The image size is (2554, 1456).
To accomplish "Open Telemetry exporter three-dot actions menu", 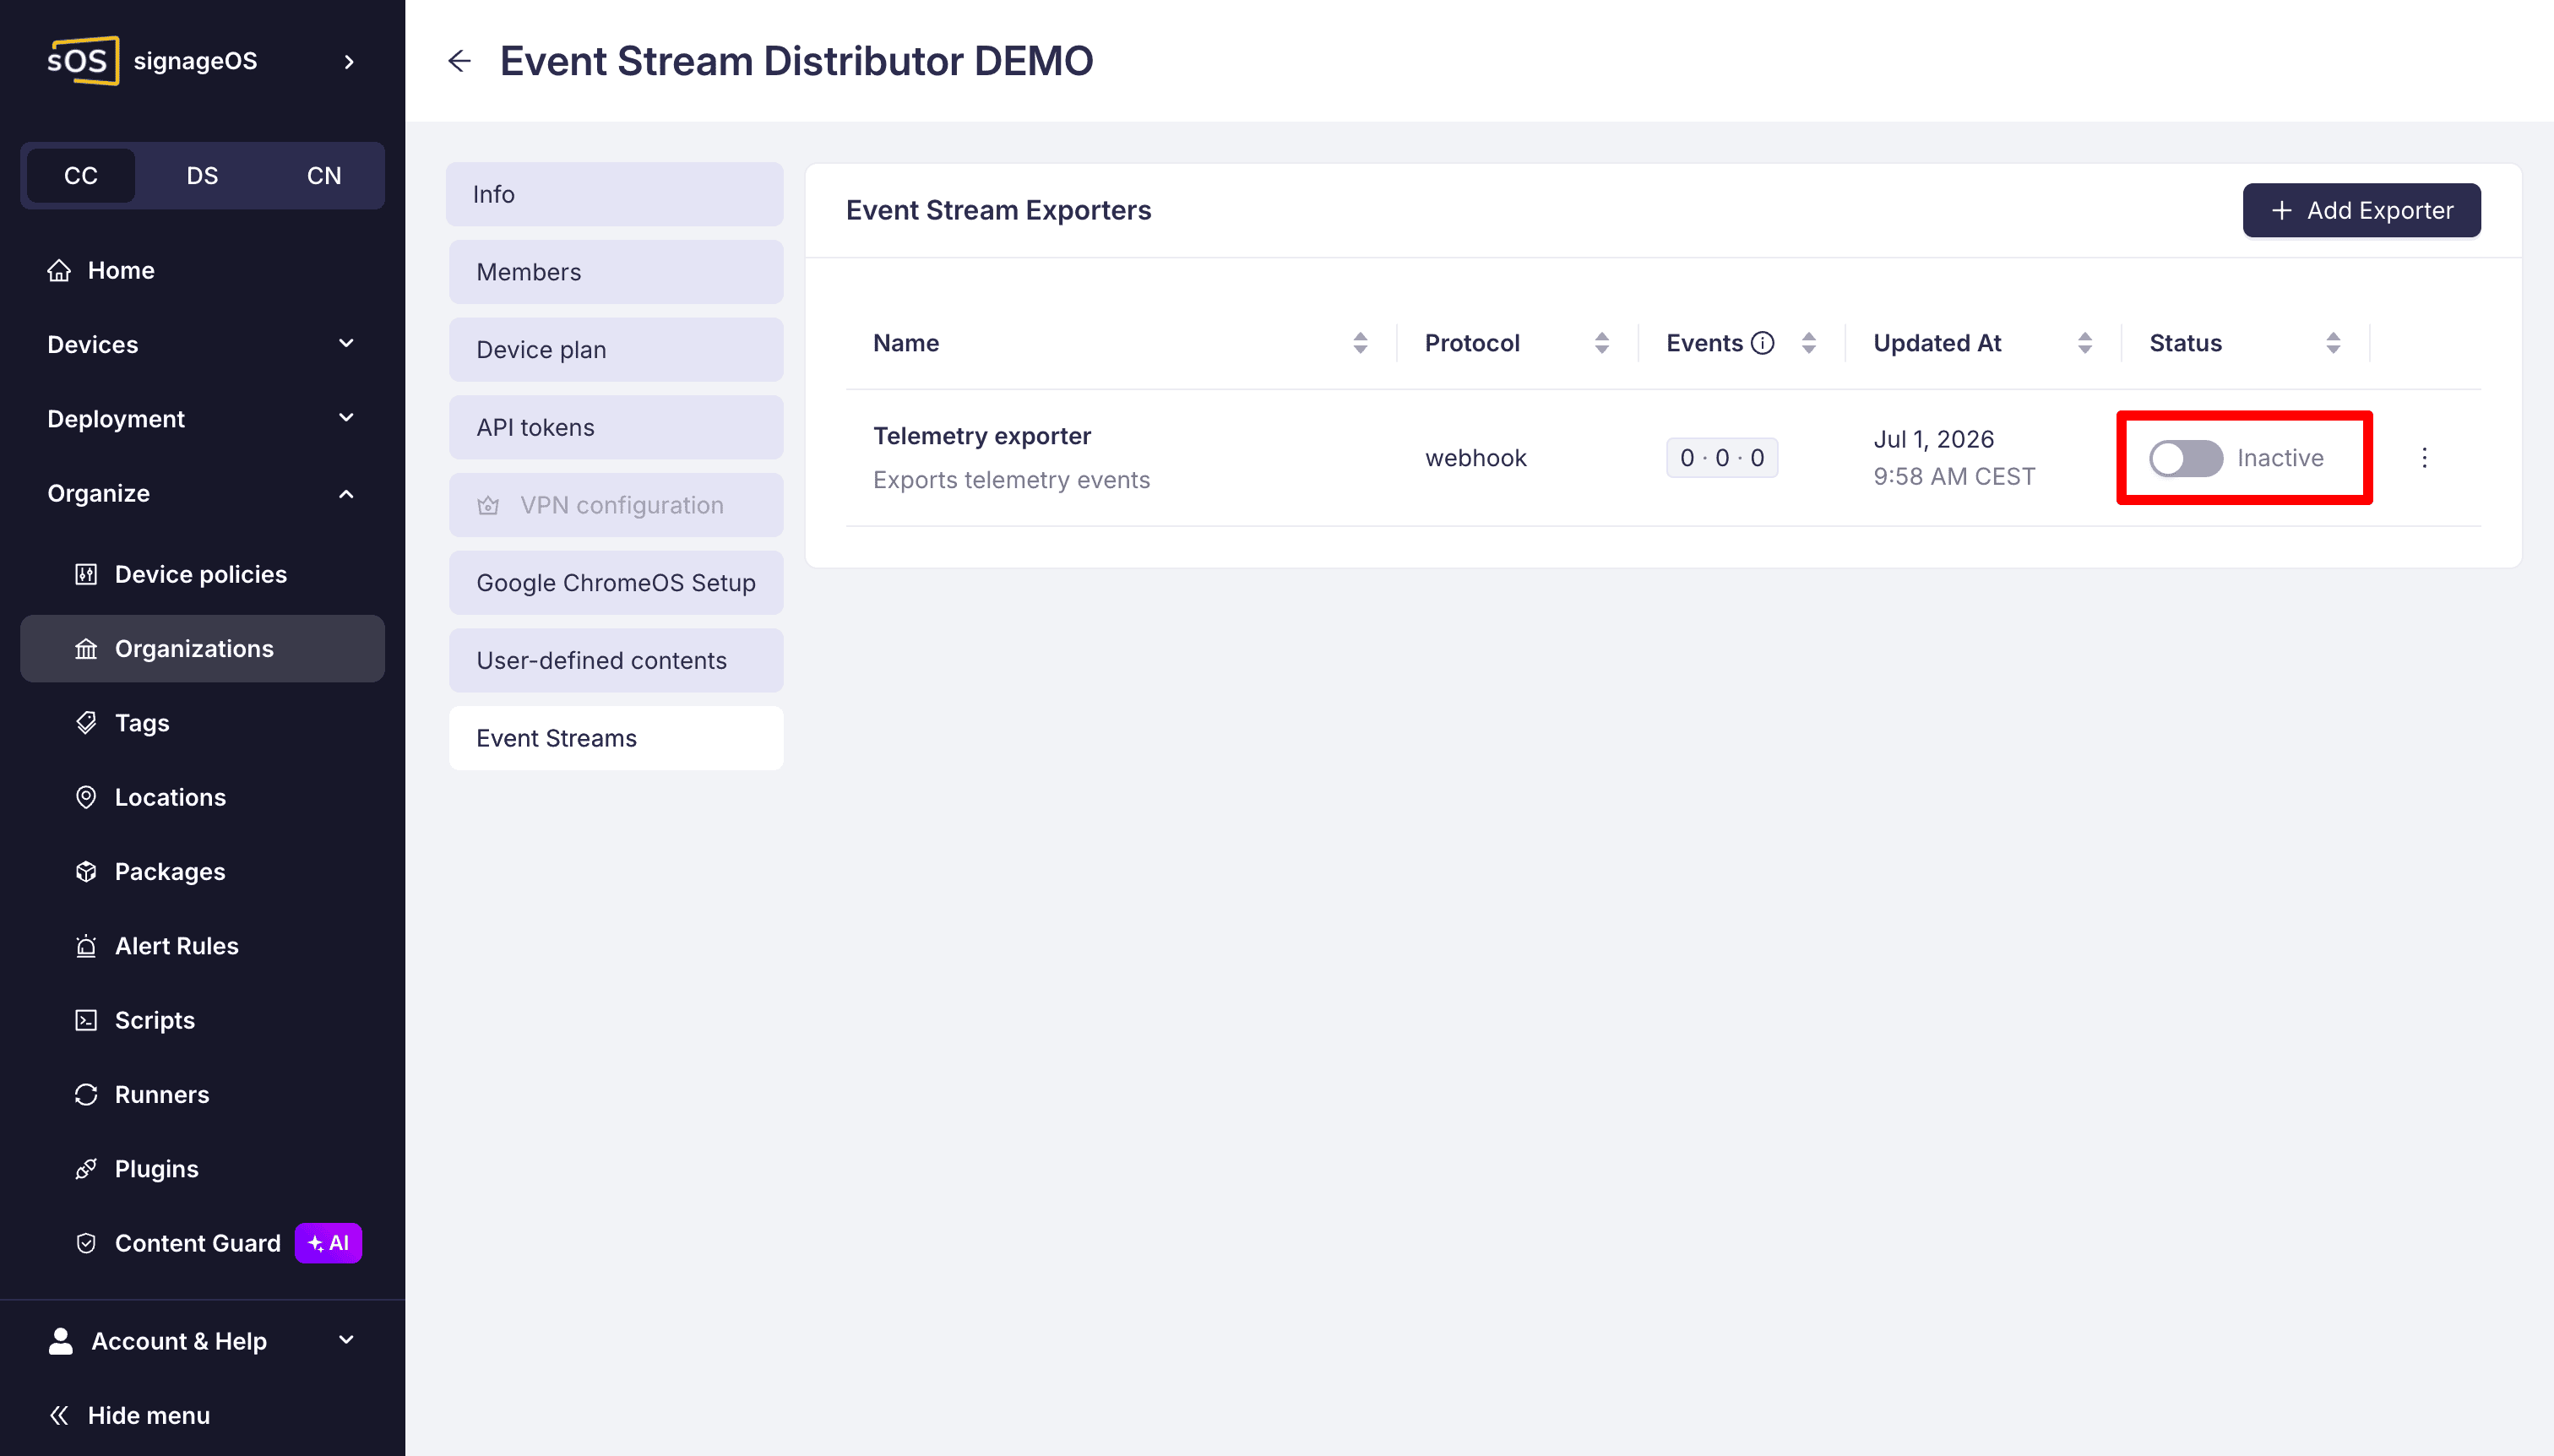I will [x=2424, y=458].
